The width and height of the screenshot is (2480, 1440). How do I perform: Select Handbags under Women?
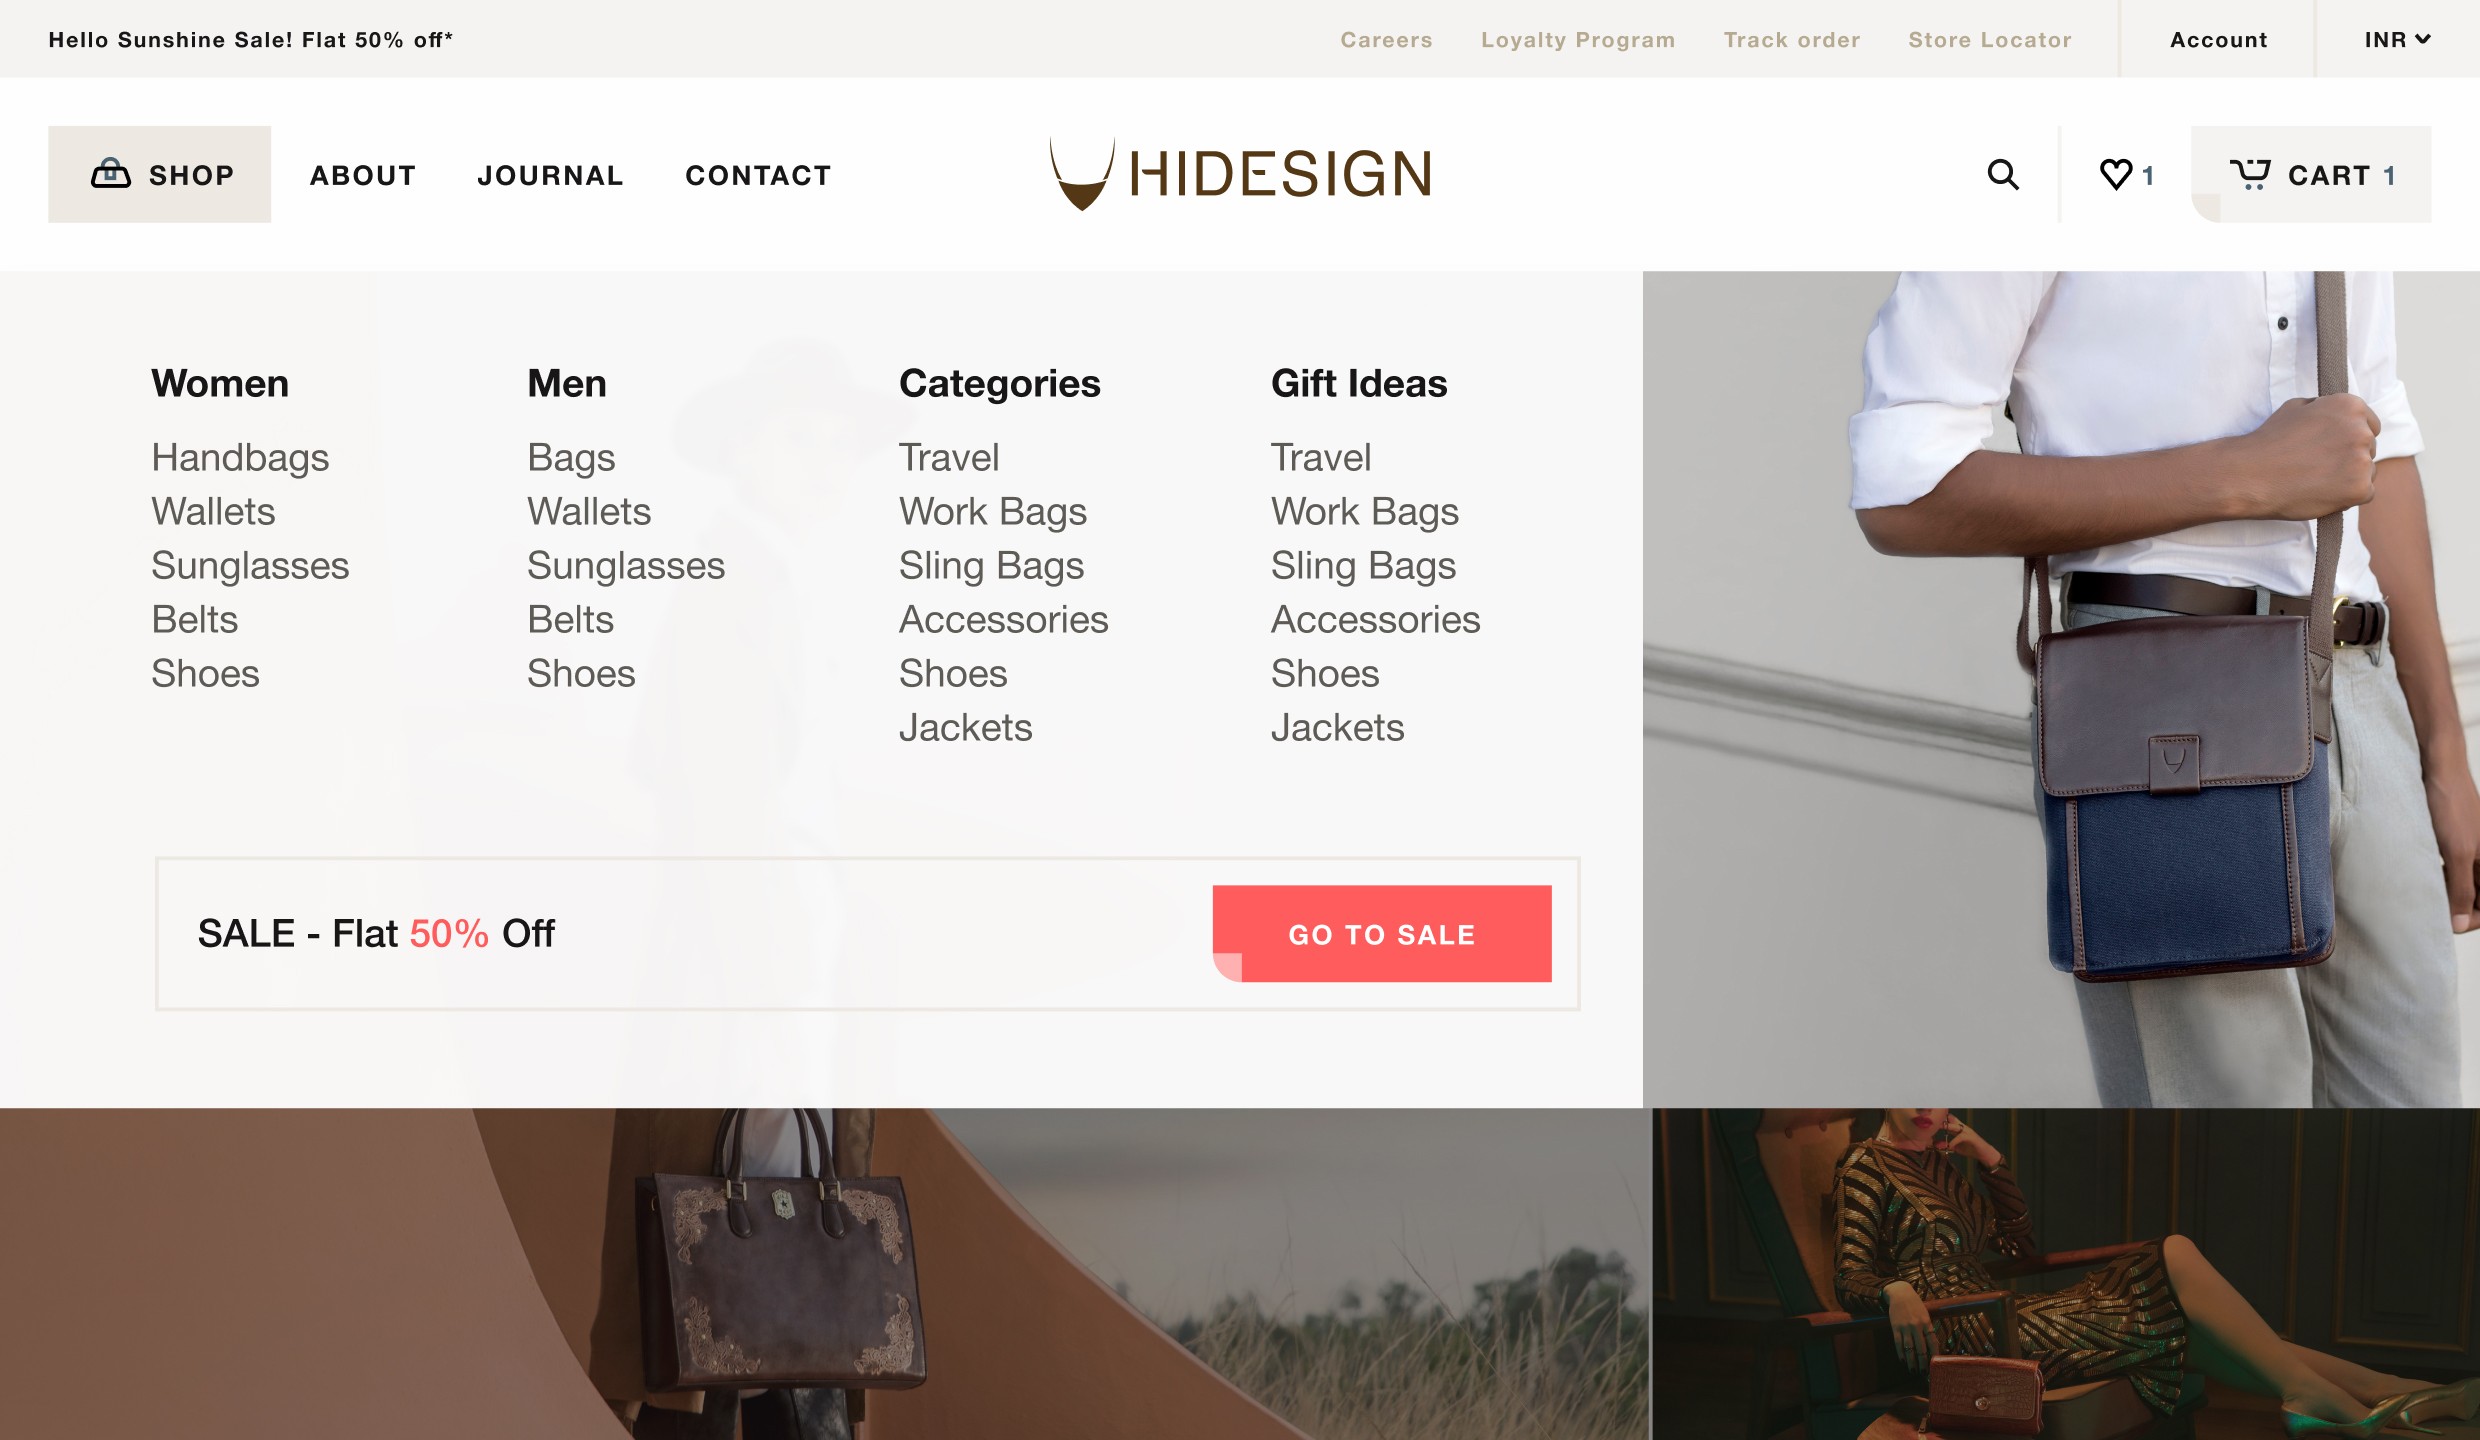(240, 457)
